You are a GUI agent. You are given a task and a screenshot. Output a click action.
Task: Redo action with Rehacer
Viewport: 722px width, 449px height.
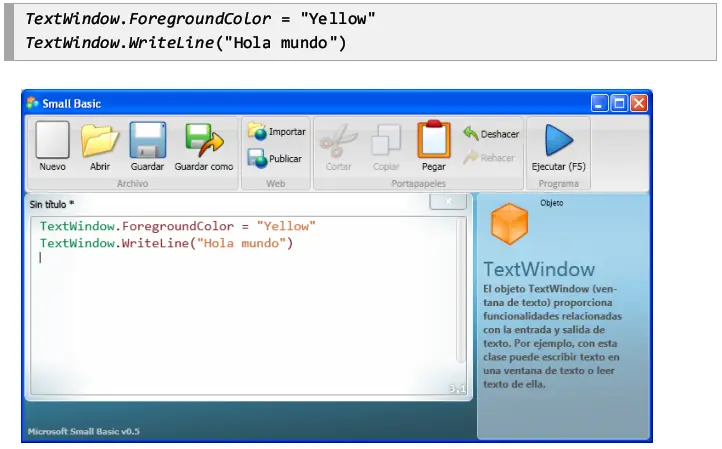[489, 158]
